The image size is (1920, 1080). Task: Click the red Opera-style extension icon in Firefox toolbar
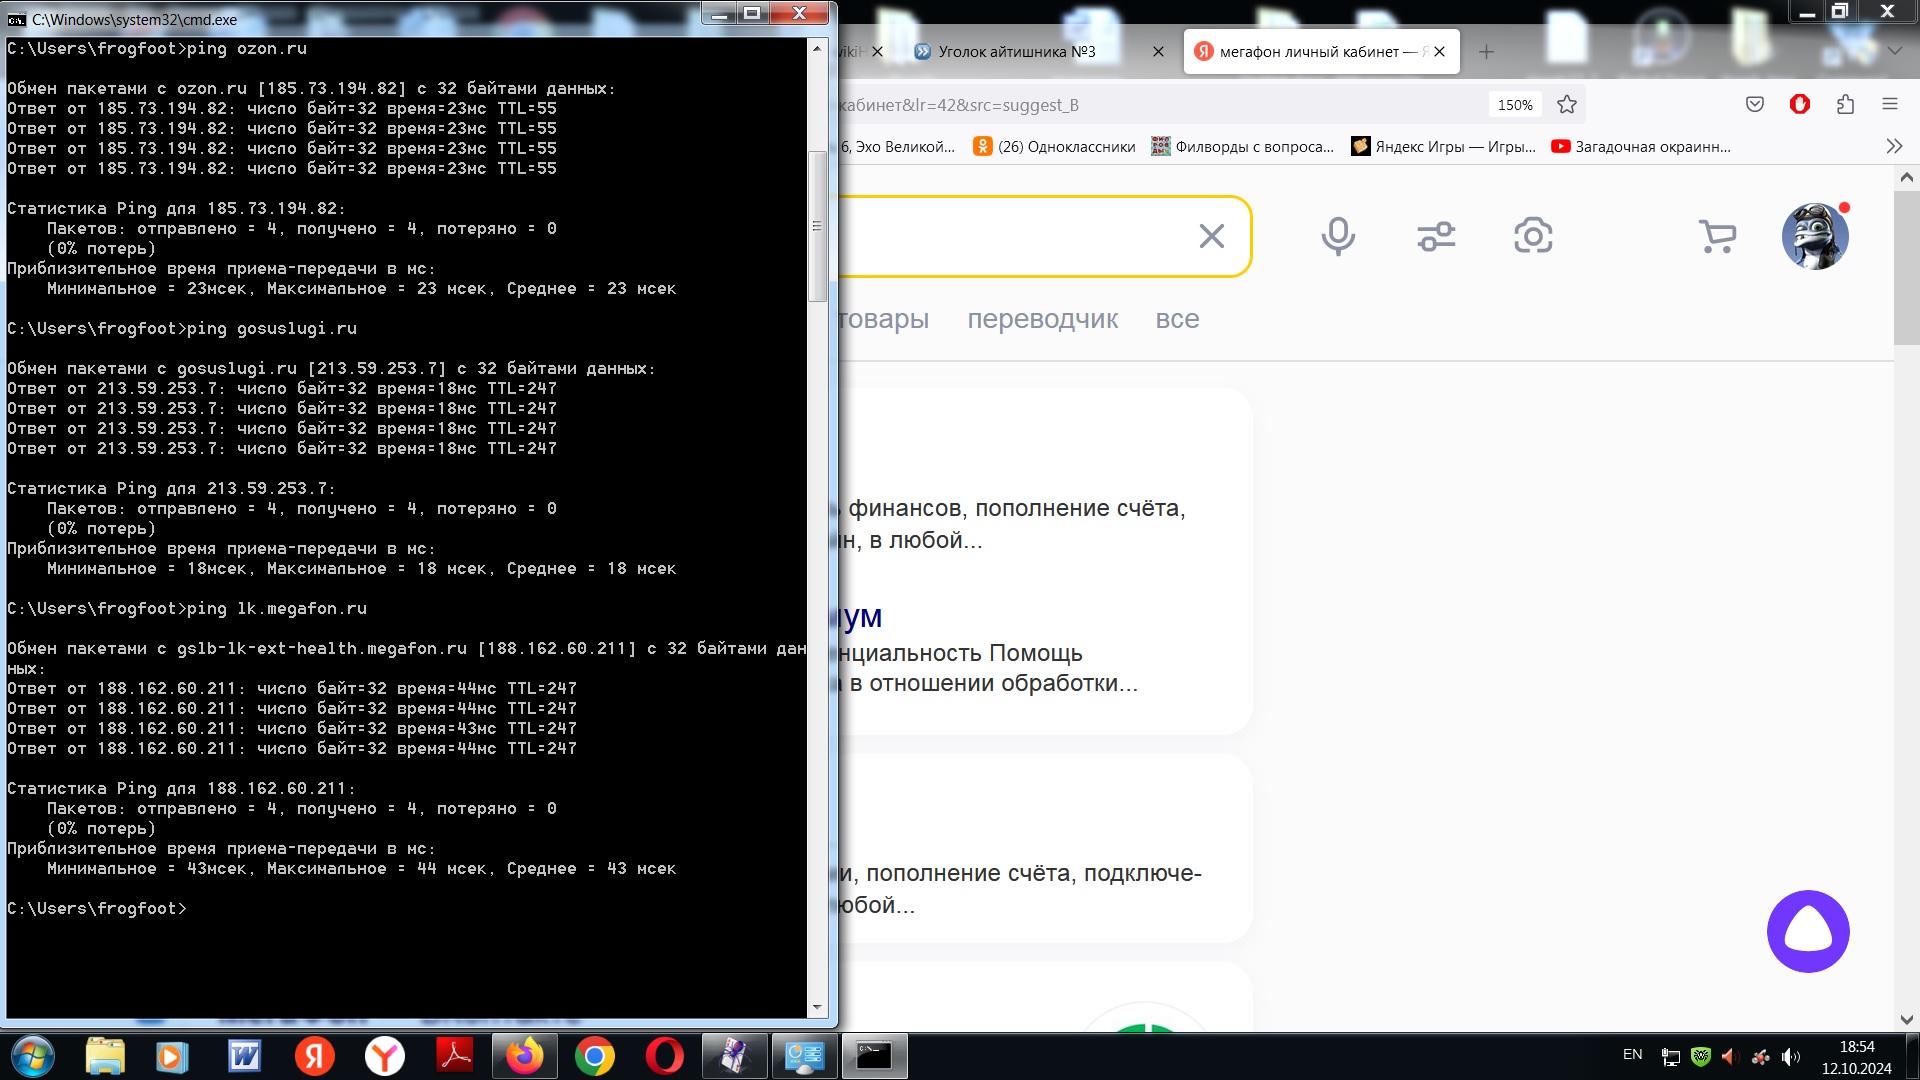[x=1800, y=105]
